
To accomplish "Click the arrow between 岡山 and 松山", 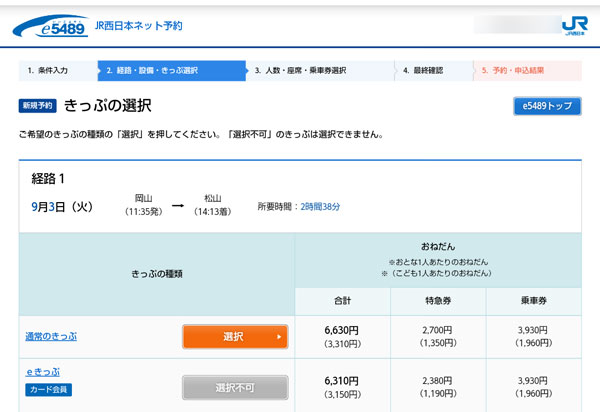I will (177, 206).
